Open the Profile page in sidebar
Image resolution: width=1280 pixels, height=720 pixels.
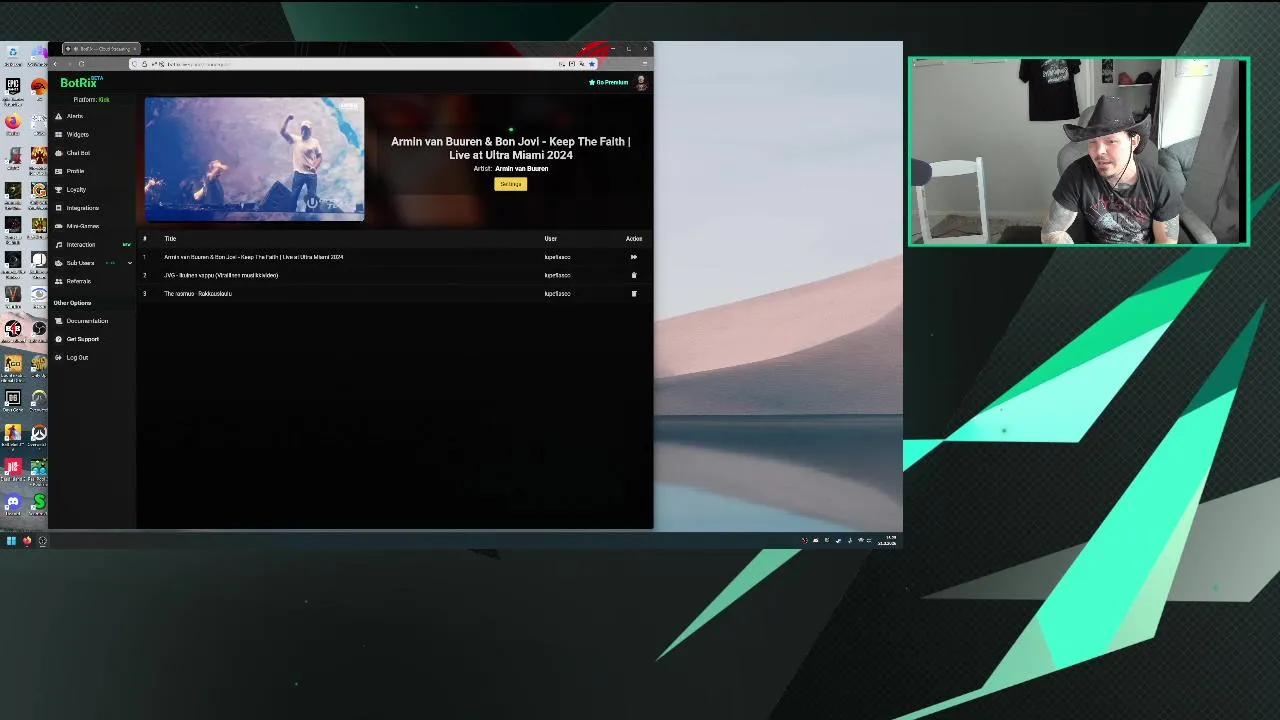point(75,171)
